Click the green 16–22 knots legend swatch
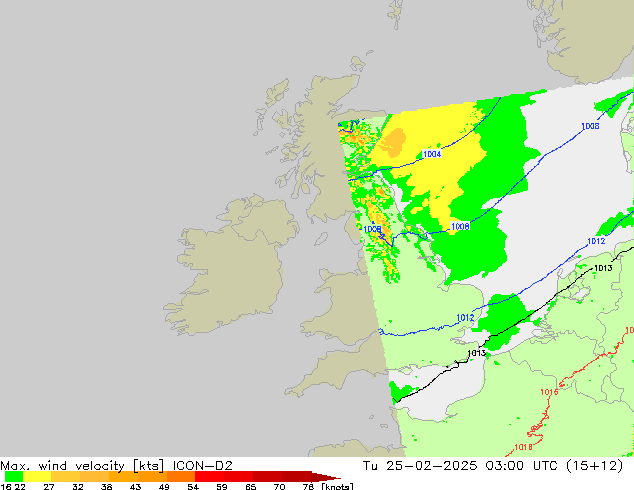 (x=14, y=476)
